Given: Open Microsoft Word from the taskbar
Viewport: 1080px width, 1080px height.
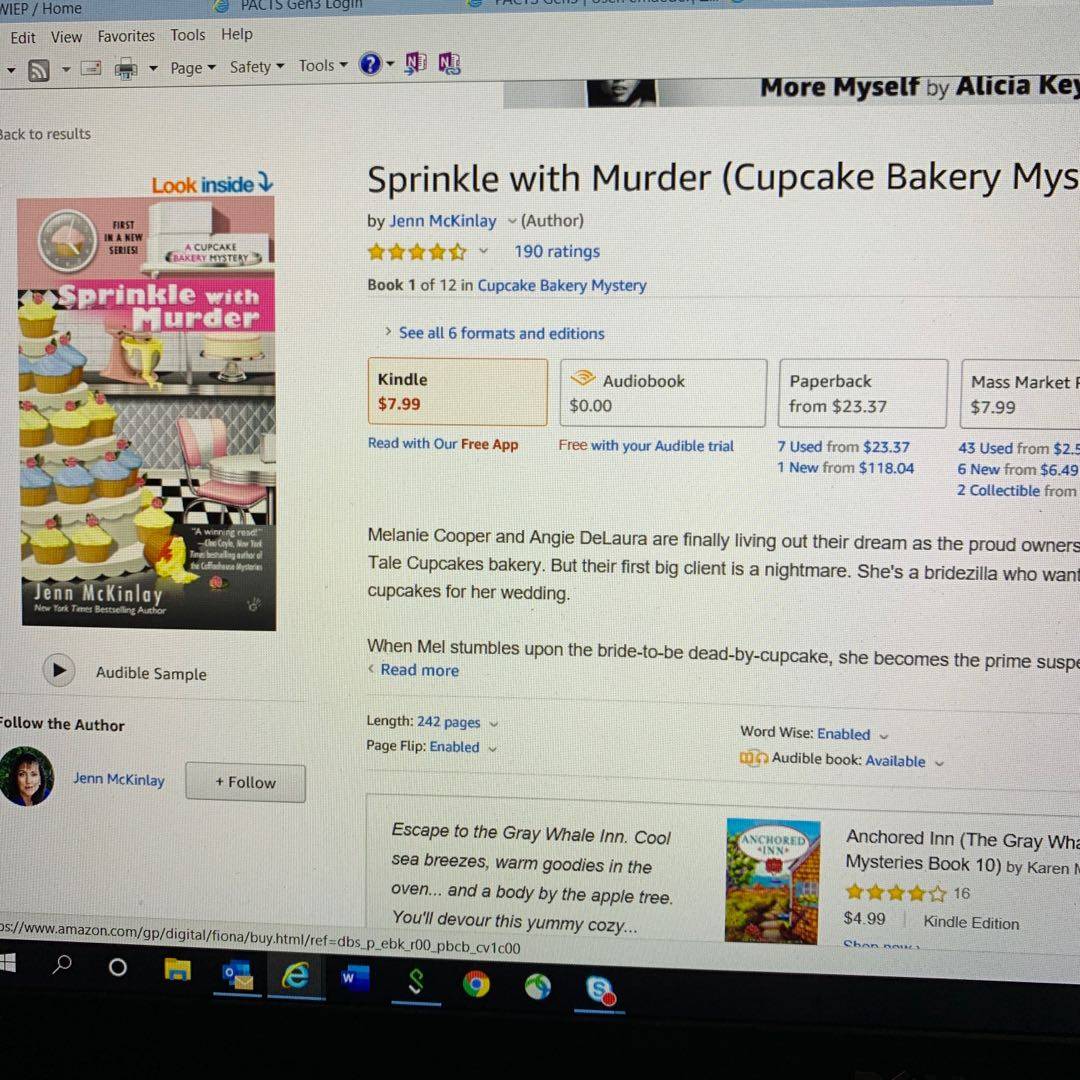Looking at the screenshot, I should click(355, 979).
